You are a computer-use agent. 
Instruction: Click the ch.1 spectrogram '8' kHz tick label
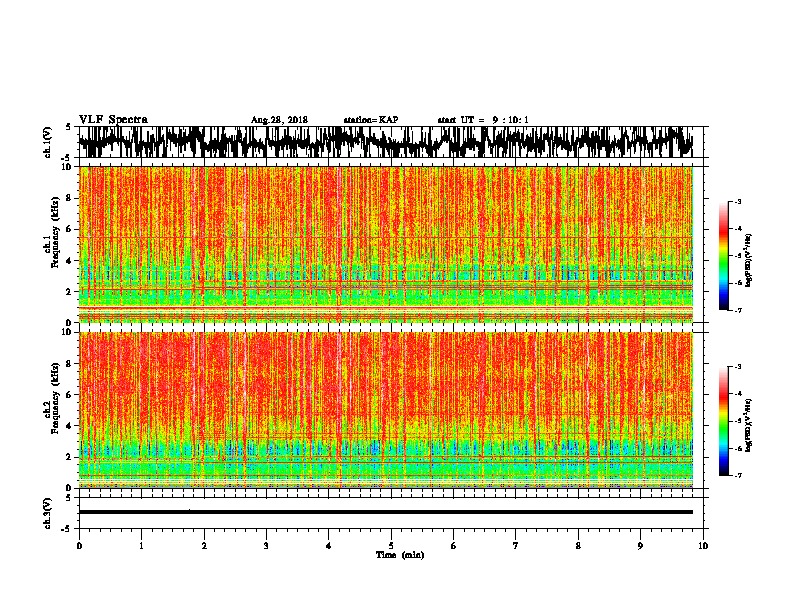[x=69, y=198]
